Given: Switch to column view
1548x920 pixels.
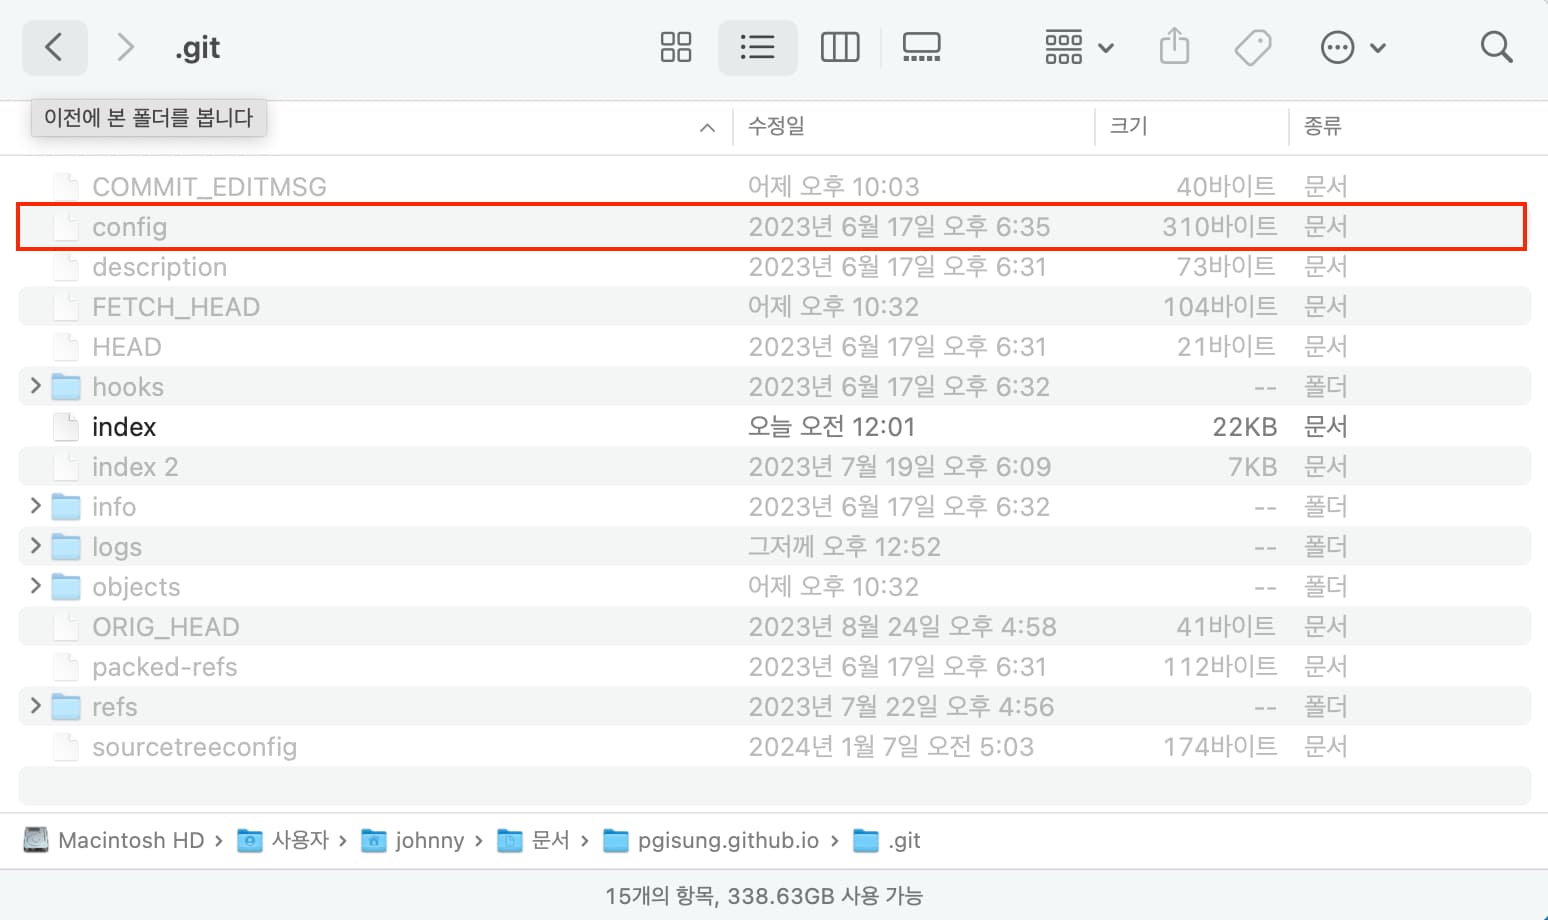Looking at the screenshot, I should point(839,46).
